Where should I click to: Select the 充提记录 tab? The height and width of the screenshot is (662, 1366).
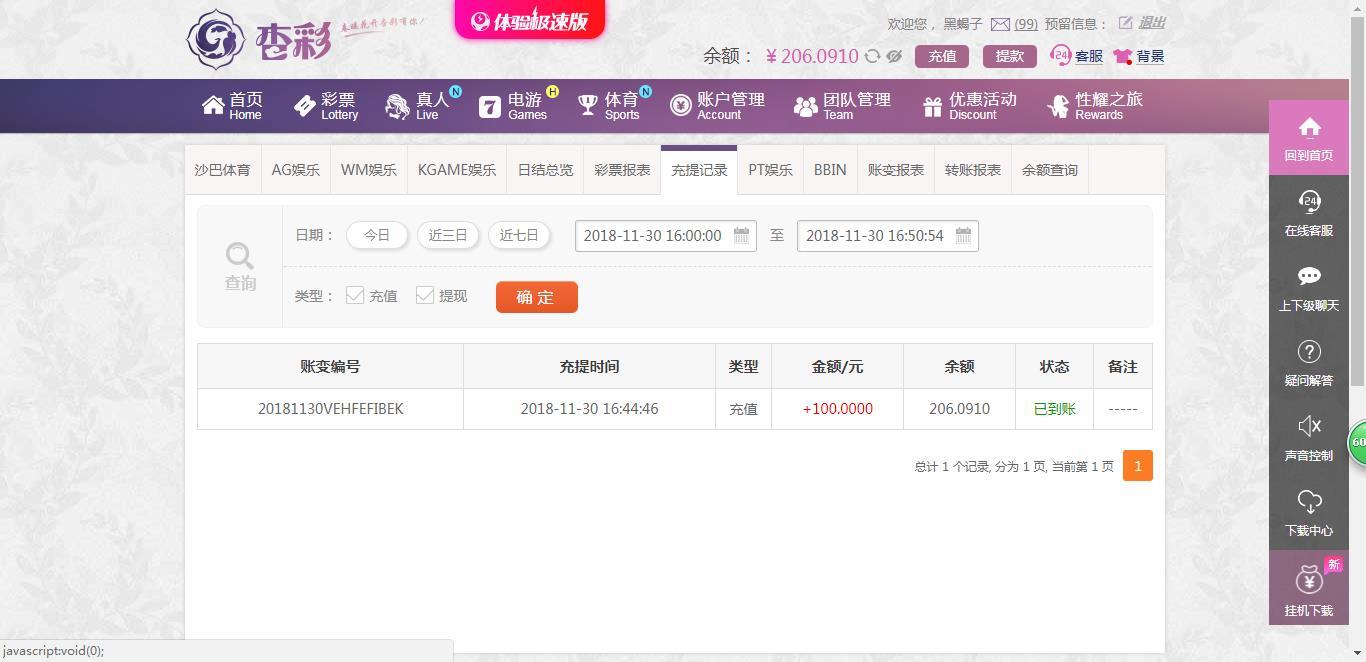[699, 170]
